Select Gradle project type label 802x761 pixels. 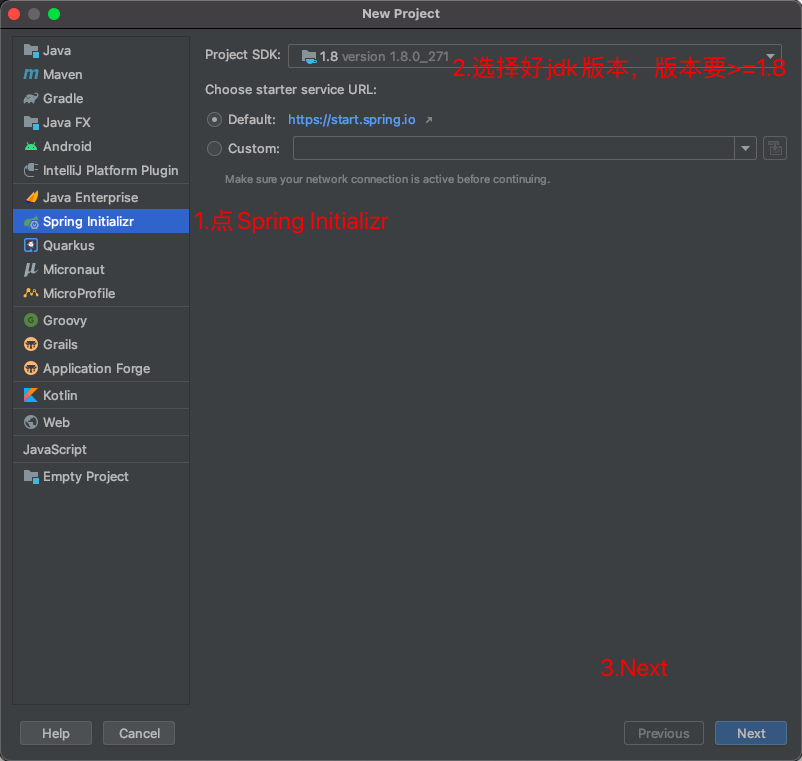(x=63, y=98)
